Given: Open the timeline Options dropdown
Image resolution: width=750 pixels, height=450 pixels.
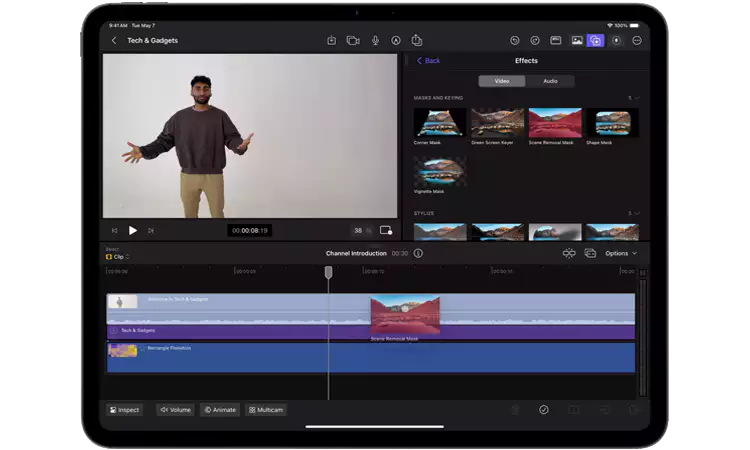Looking at the screenshot, I should coord(621,253).
